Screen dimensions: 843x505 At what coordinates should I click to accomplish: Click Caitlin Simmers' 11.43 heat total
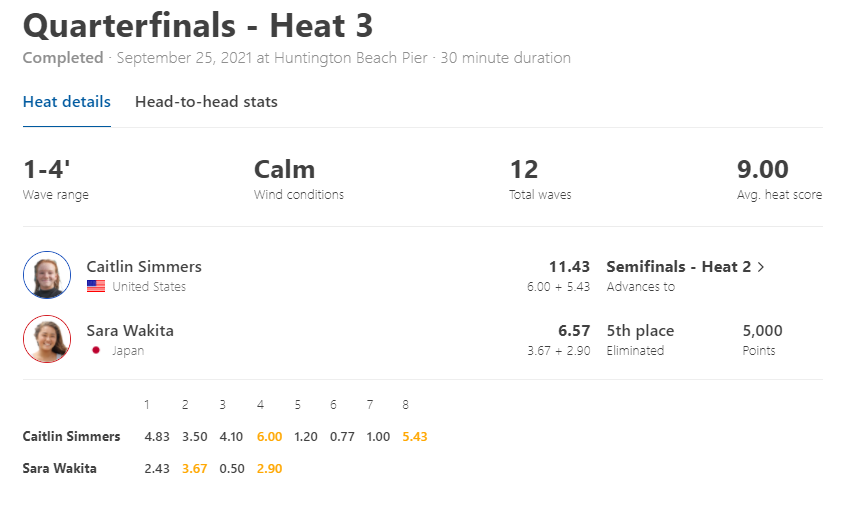click(x=569, y=267)
